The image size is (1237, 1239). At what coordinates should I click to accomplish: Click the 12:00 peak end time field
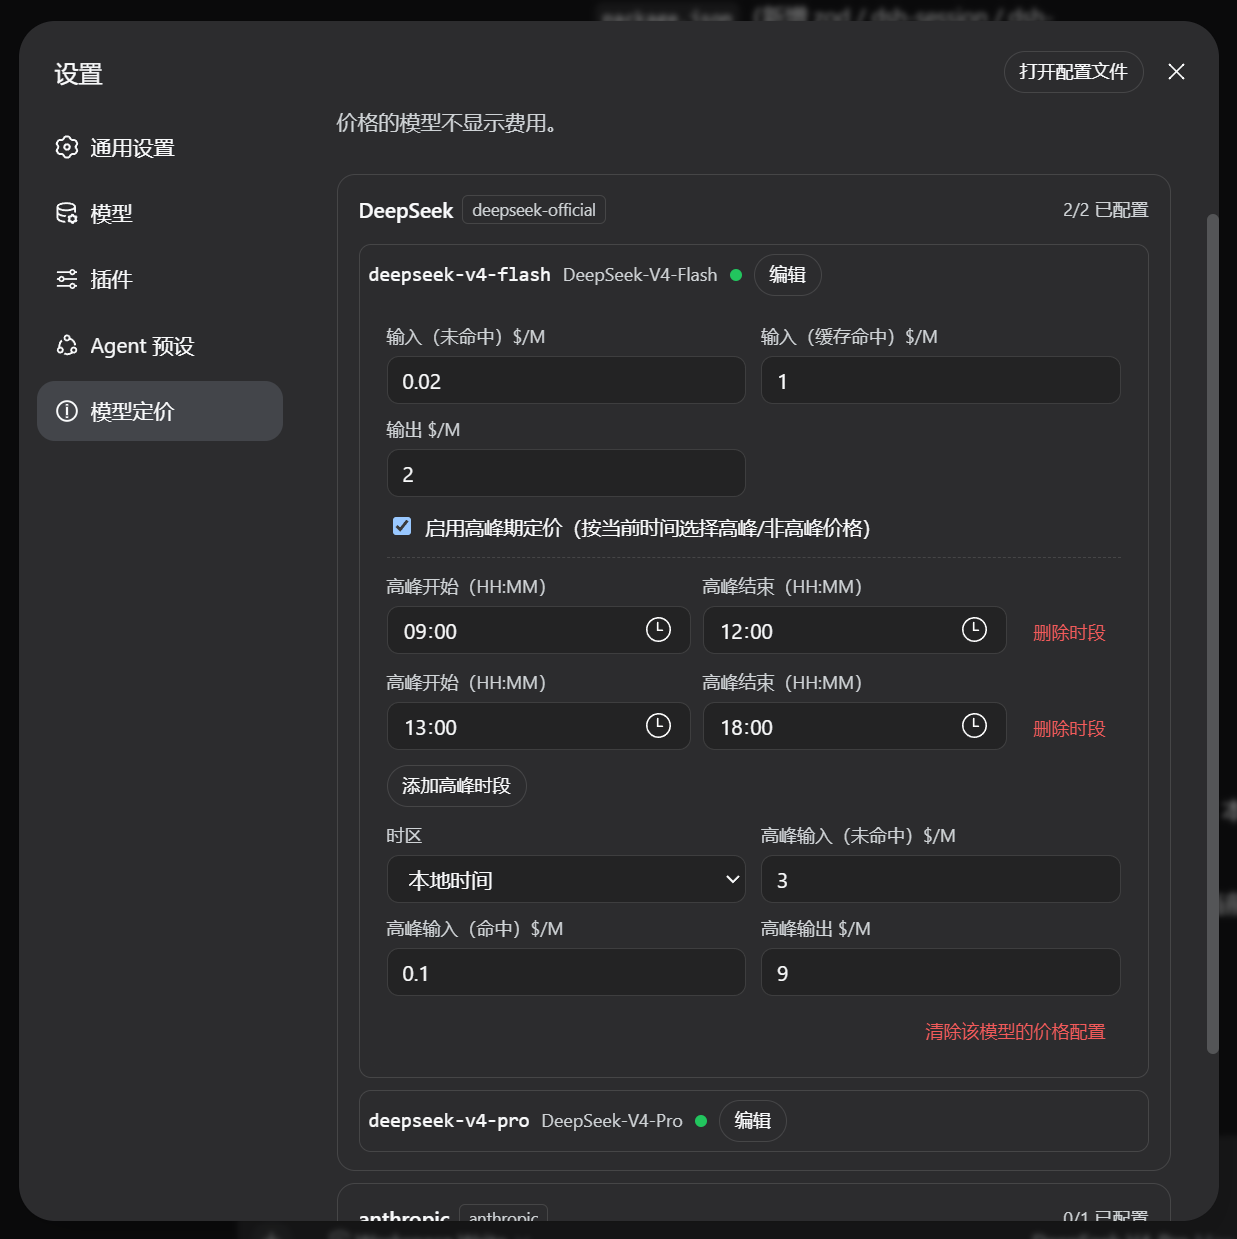pyautogui.click(x=854, y=631)
